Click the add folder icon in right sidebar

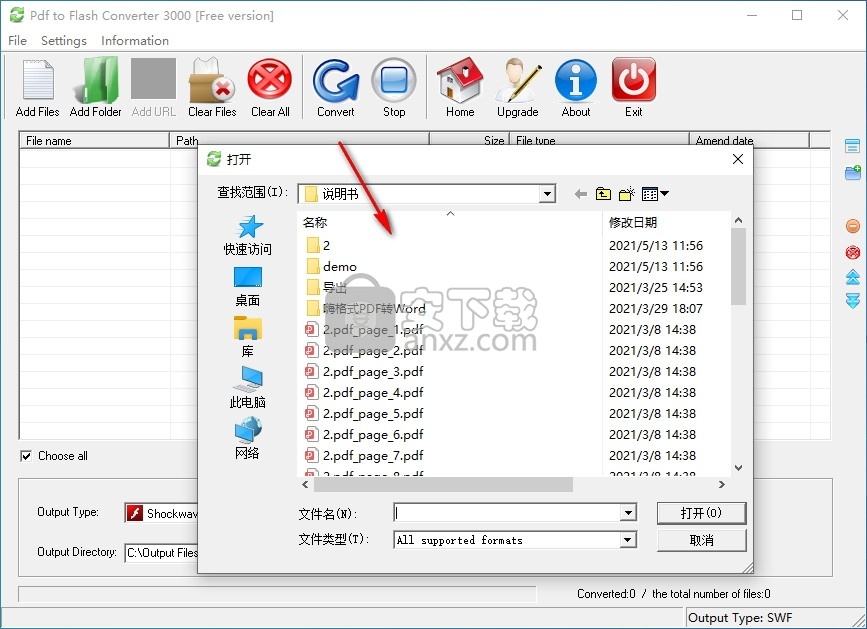(x=853, y=172)
